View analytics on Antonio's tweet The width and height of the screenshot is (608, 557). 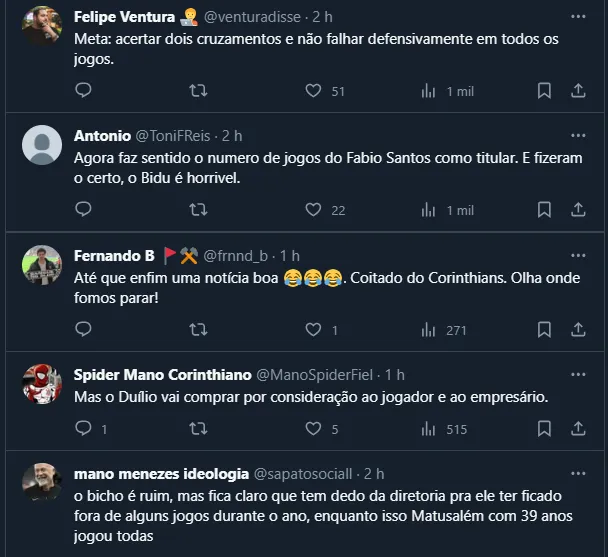coord(429,210)
